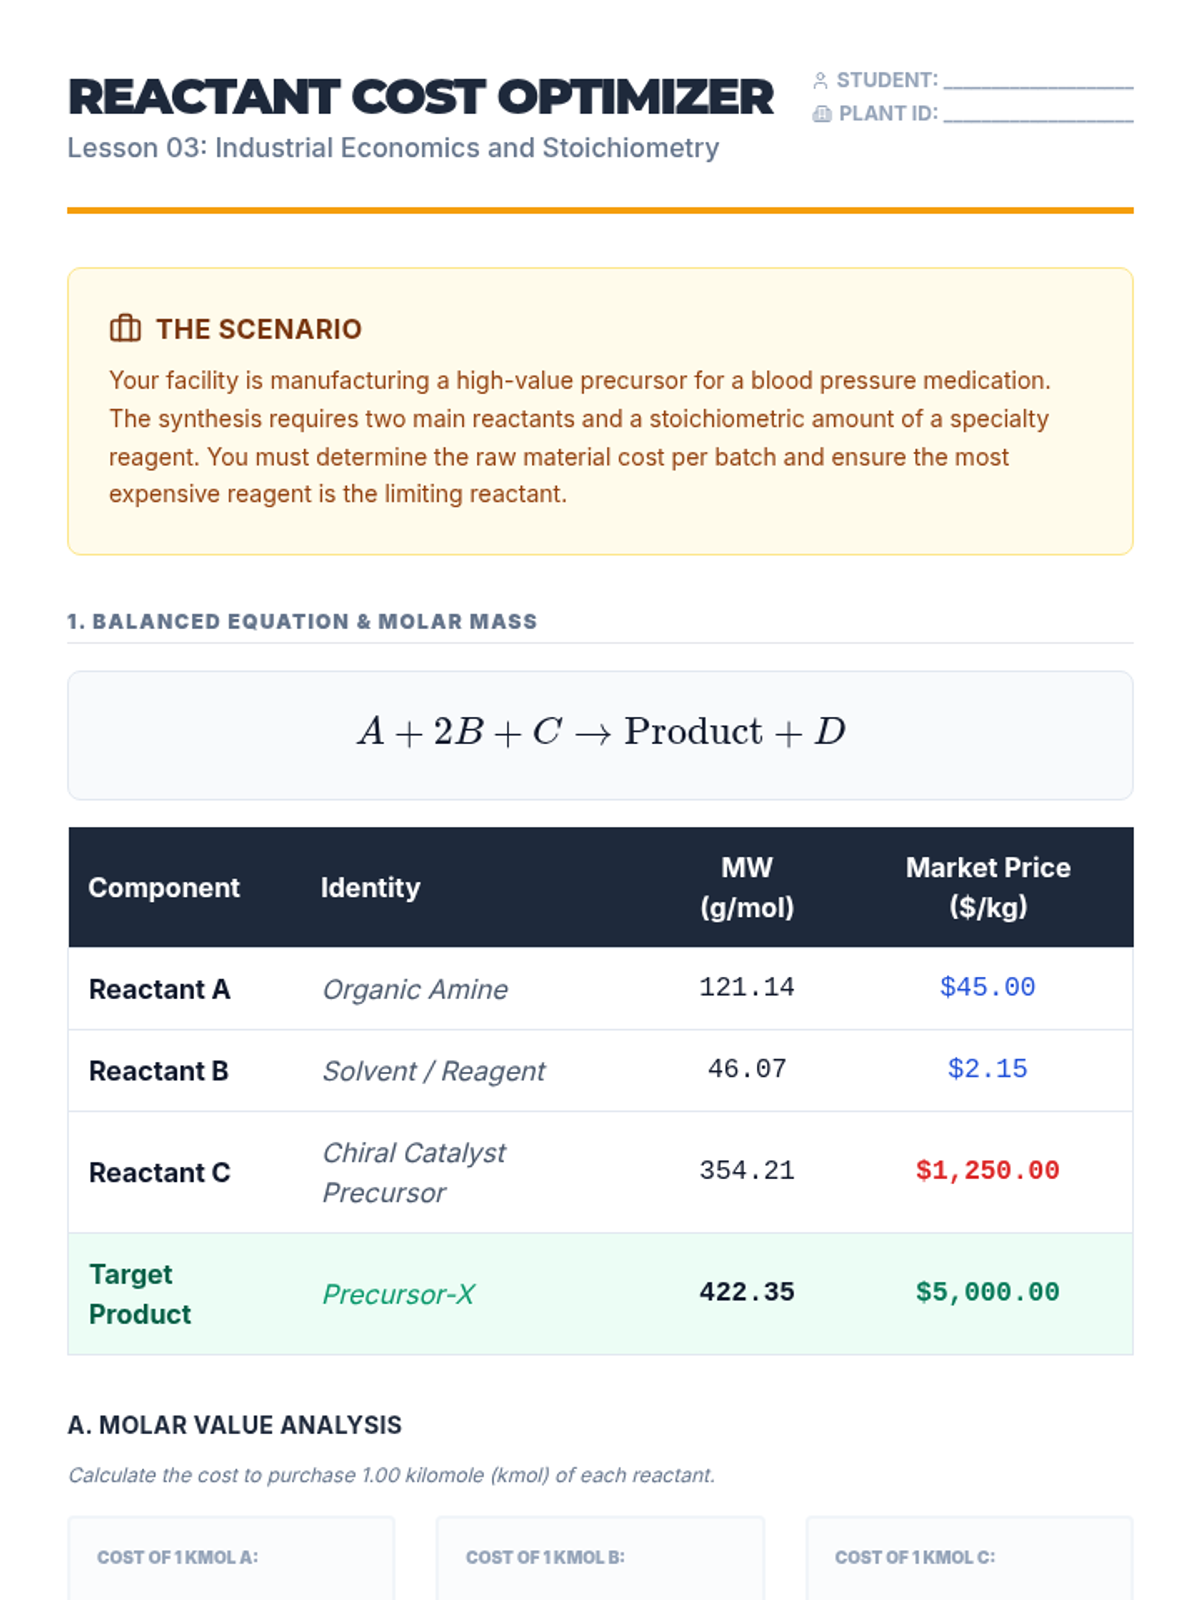Click the Student name blank line
Image resolution: width=1200 pixels, height=1600 pixels.
coord(1038,80)
